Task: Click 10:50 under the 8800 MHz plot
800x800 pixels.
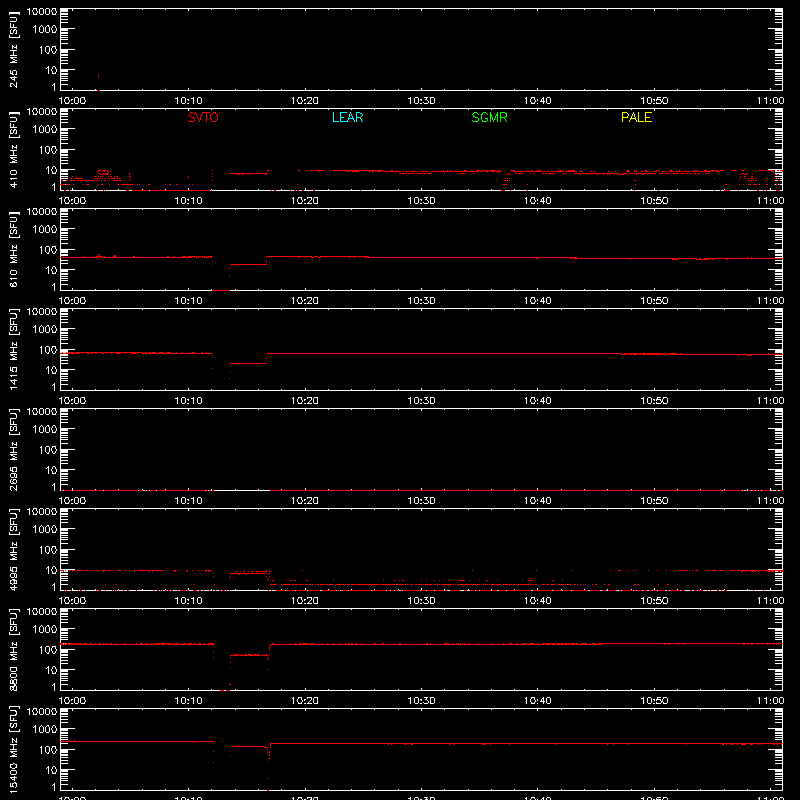Action: pos(654,701)
